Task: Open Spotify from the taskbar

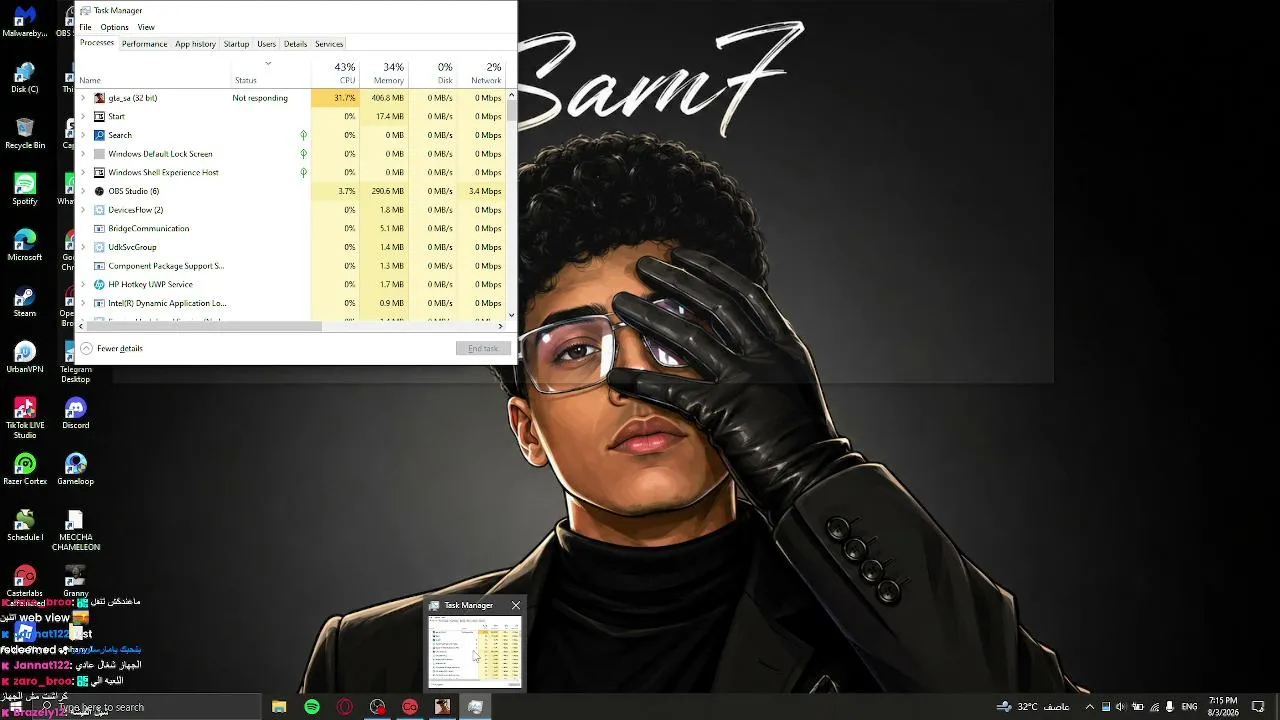Action: coord(312,707)
